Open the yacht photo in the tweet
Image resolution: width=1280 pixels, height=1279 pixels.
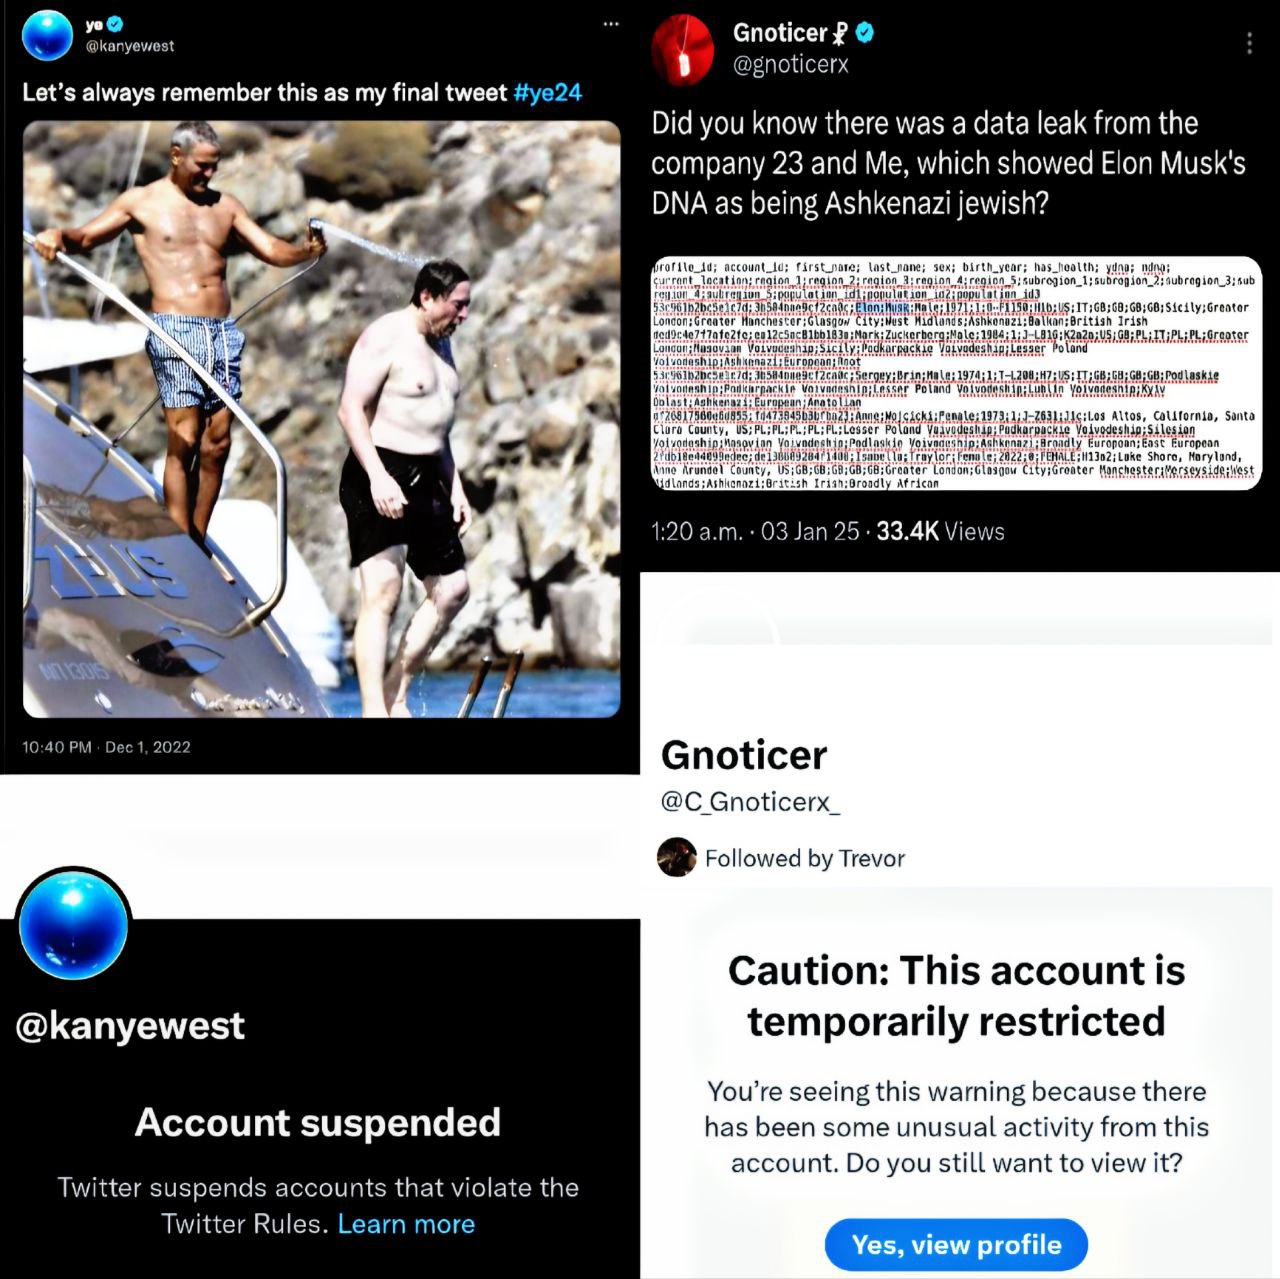(x=321, y=419)
